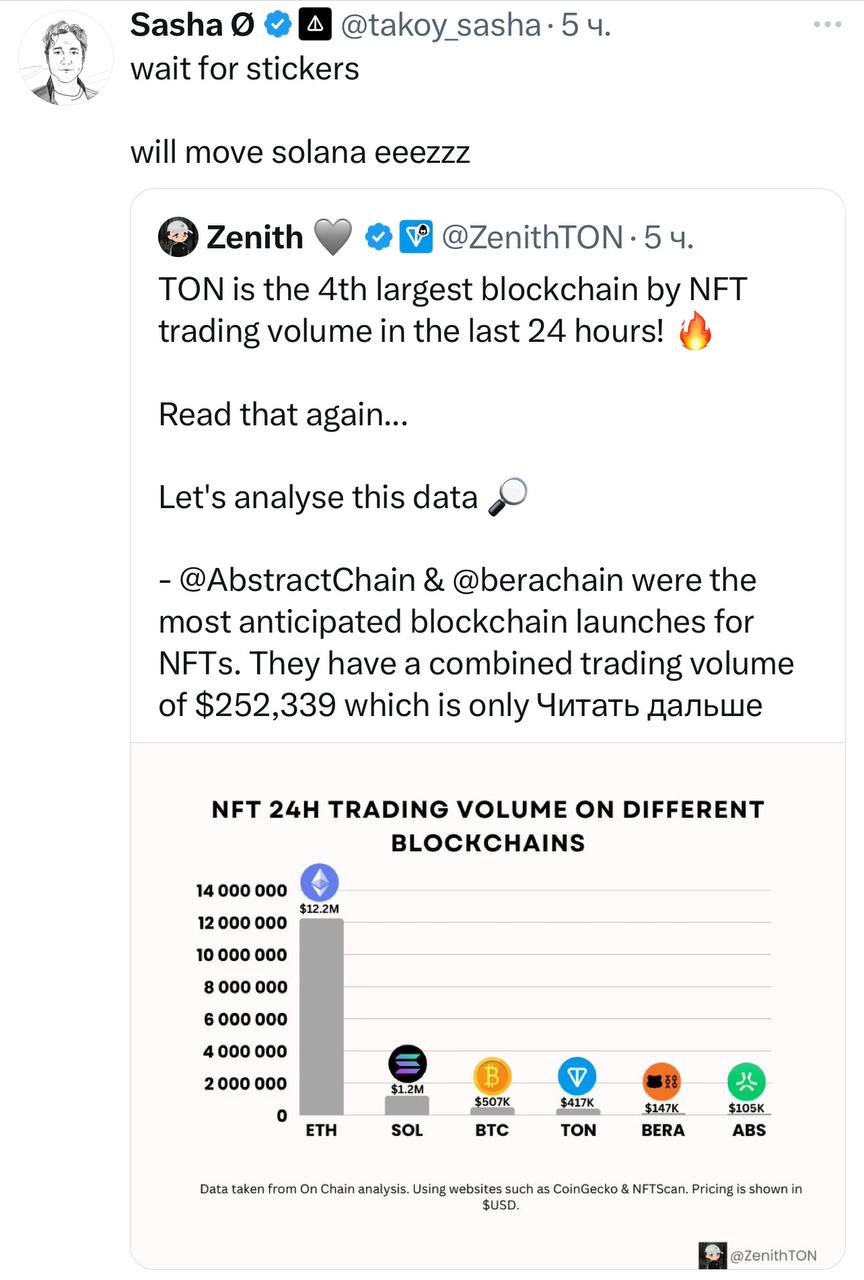Click the Solana logo in the chart

pos(407,1063)
